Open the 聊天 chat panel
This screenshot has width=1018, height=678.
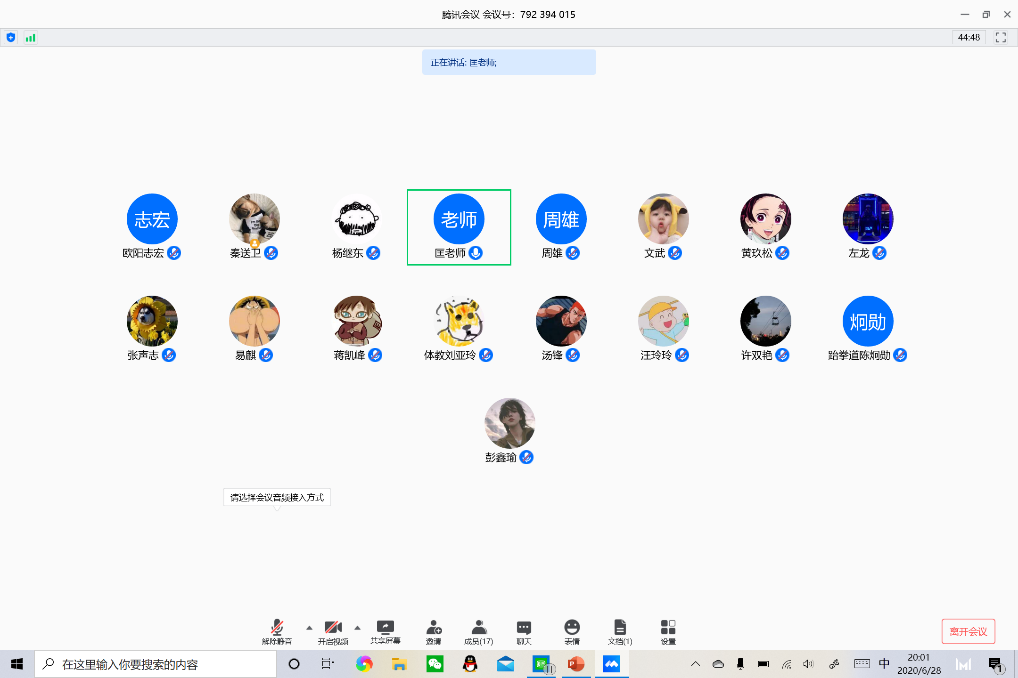[x=523, y=631]
